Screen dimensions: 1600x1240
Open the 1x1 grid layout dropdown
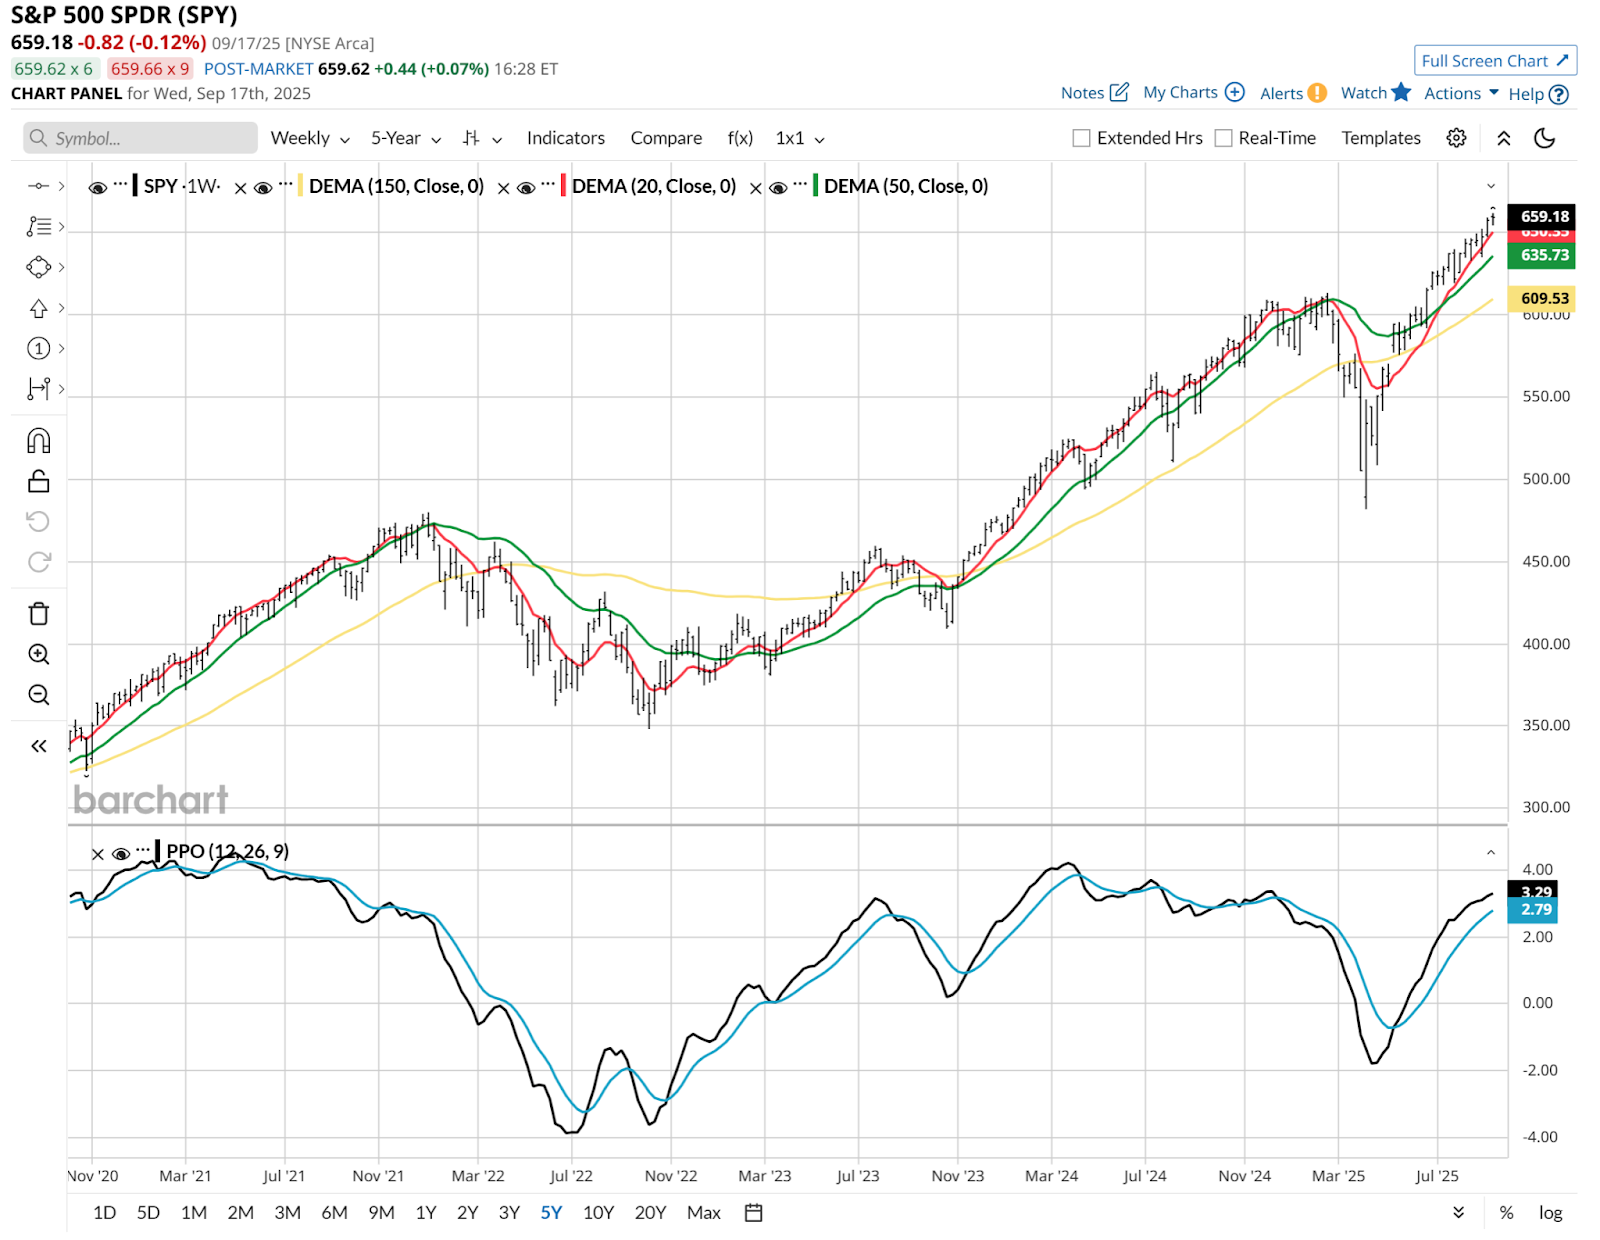point(800,138)
